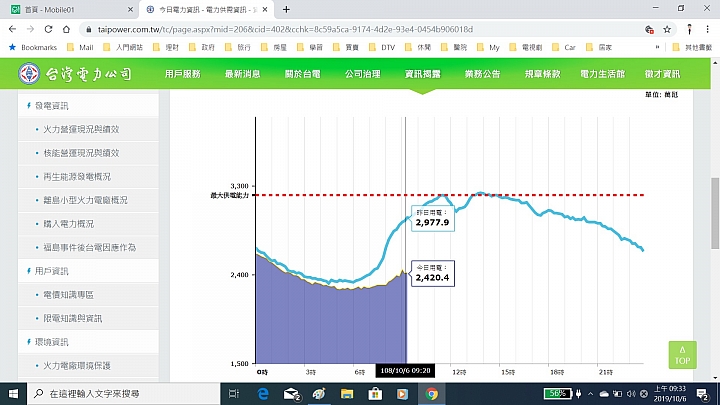This screenshot has width=720, height=405.
Task: Open File Explorer on taskbar
Action: click(347, 394)
